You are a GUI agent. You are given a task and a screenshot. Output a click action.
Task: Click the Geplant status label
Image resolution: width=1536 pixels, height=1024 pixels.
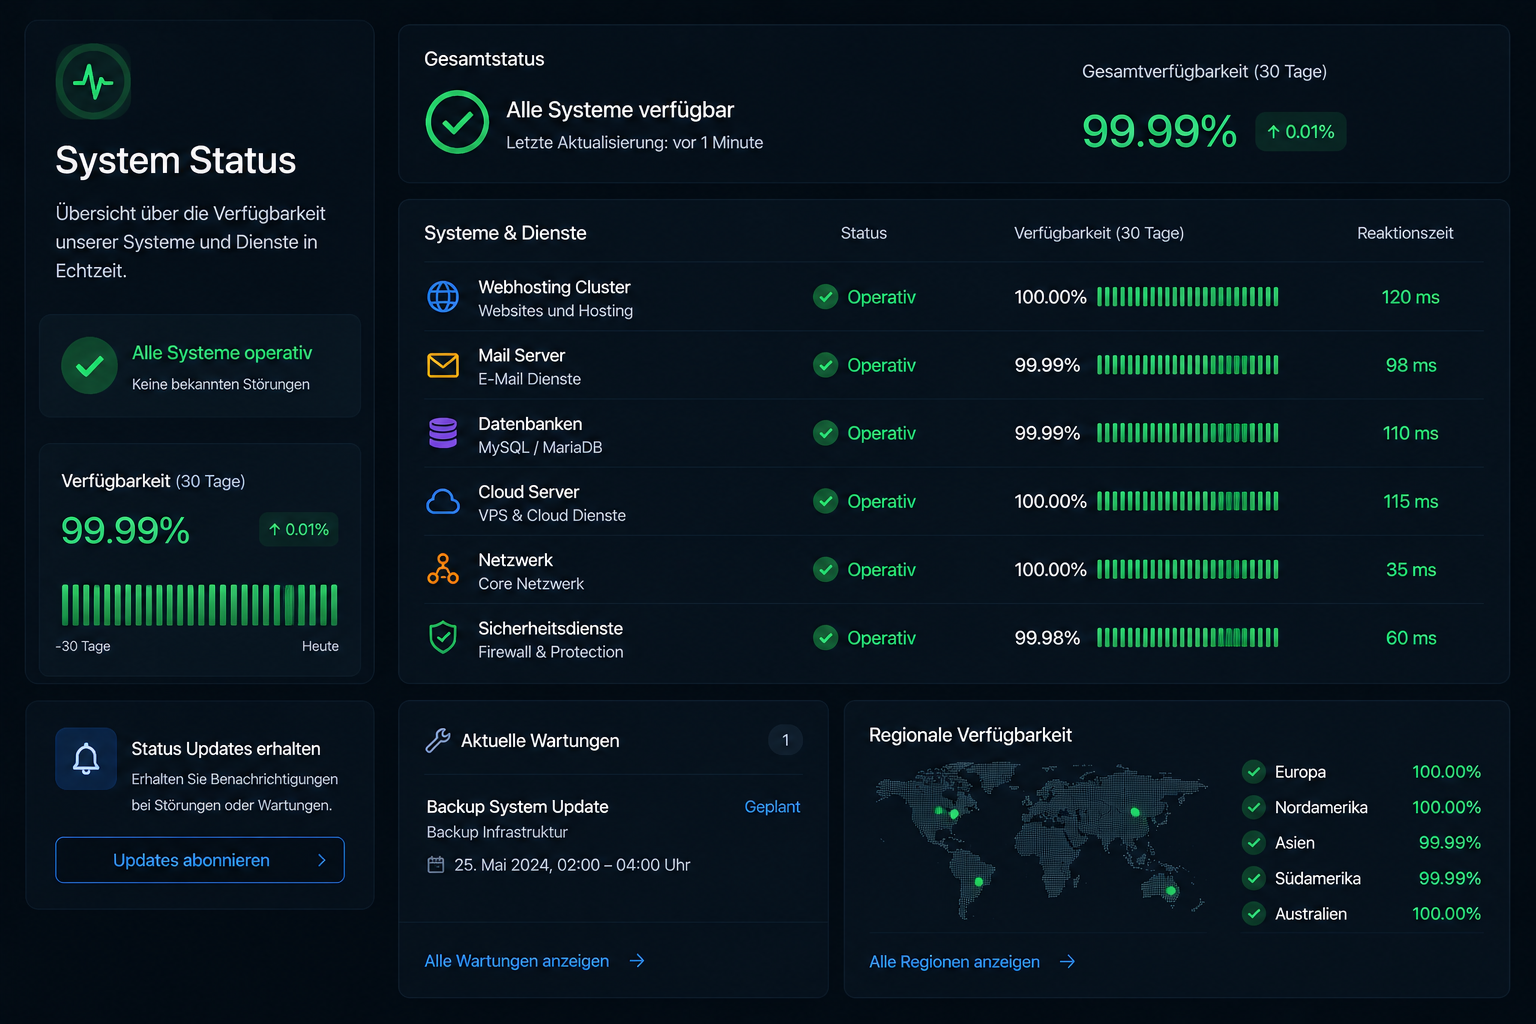[x=772, y=807]
